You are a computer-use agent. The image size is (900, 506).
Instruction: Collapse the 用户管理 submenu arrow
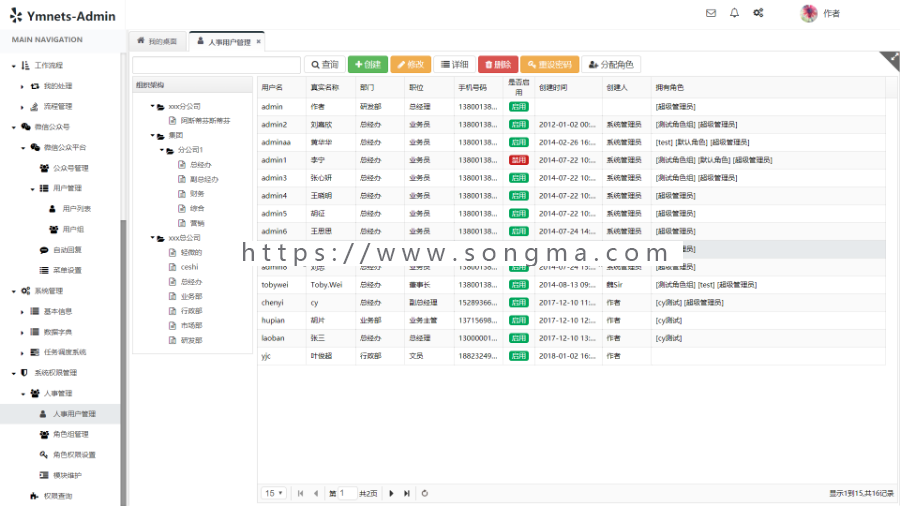(x=33, y=189)
